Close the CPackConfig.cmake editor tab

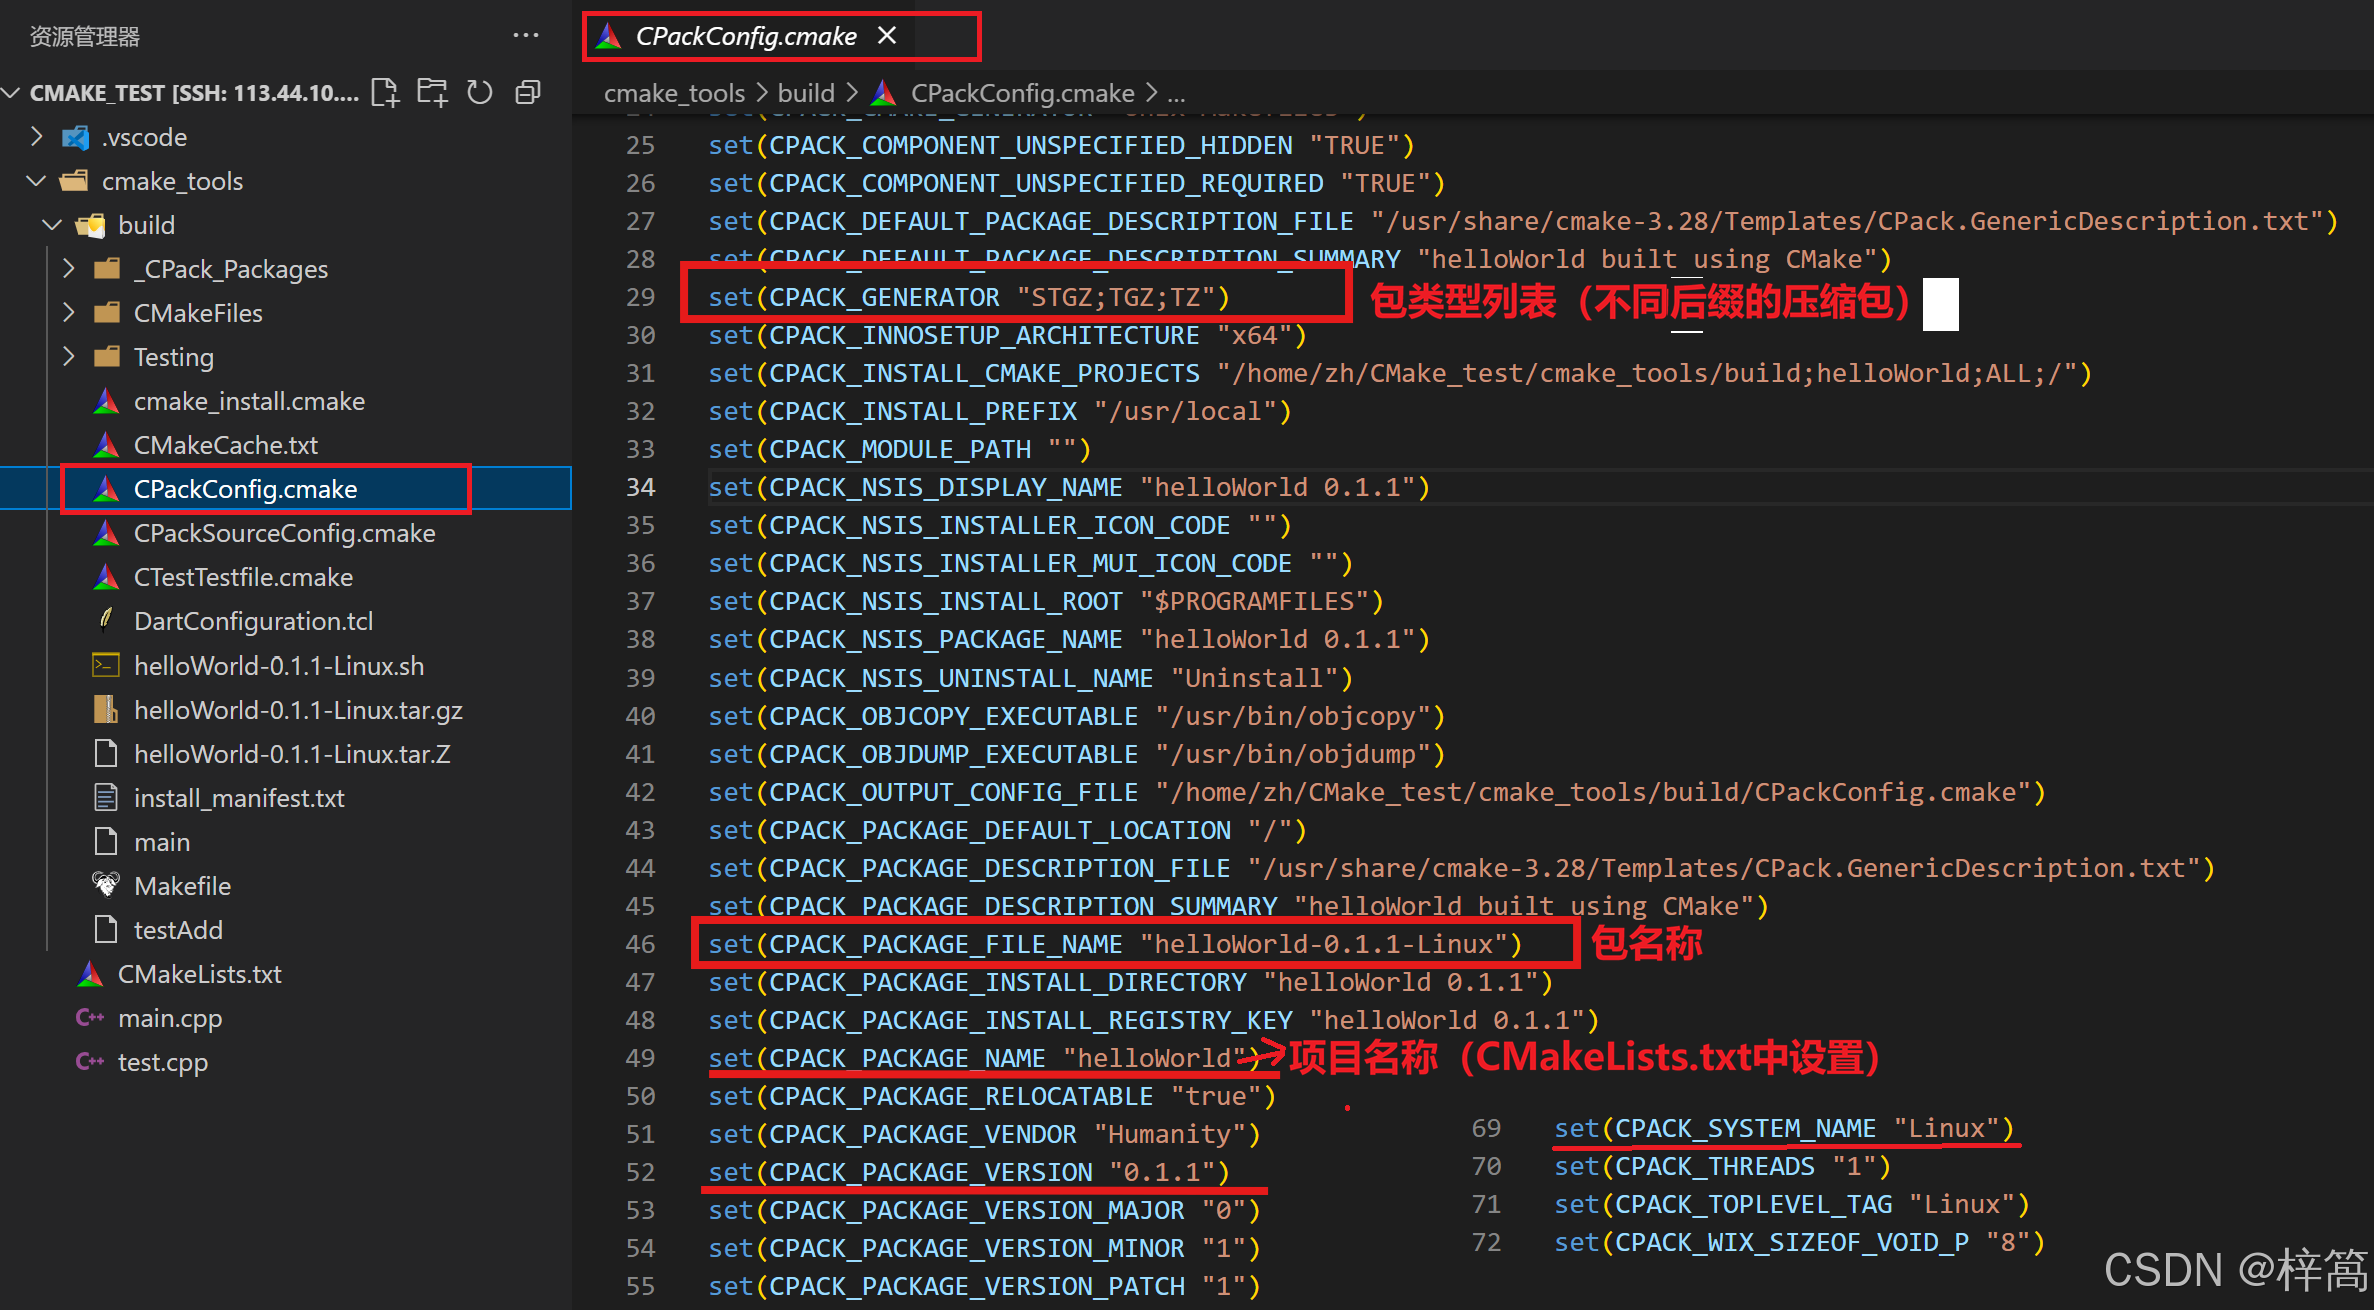pos(887,36)
